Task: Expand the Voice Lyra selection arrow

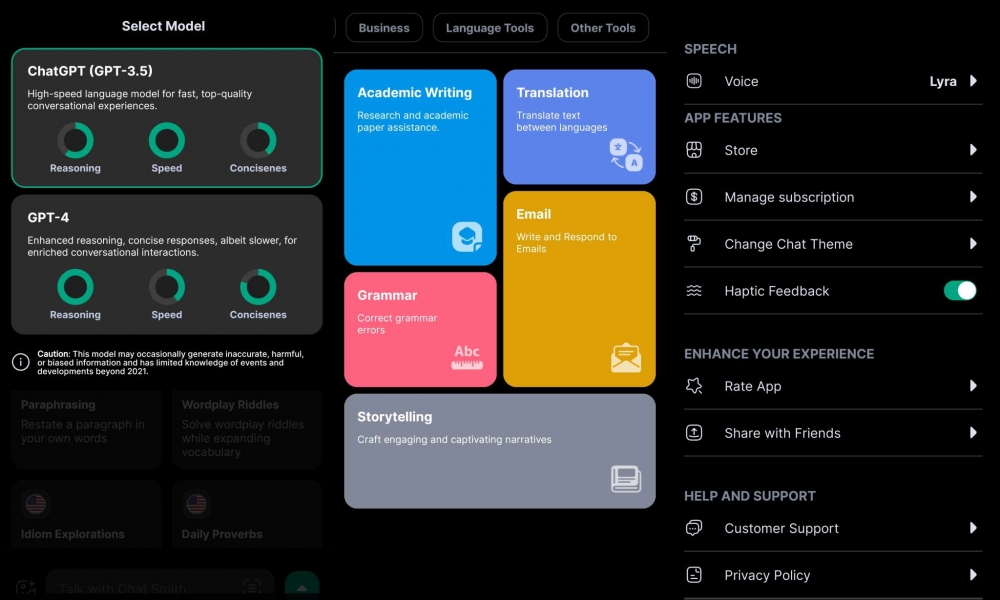Action: coord(973,81)
